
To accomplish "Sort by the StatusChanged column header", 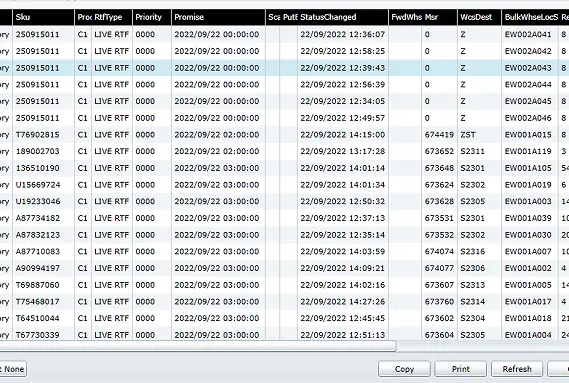I will [343, 17].
